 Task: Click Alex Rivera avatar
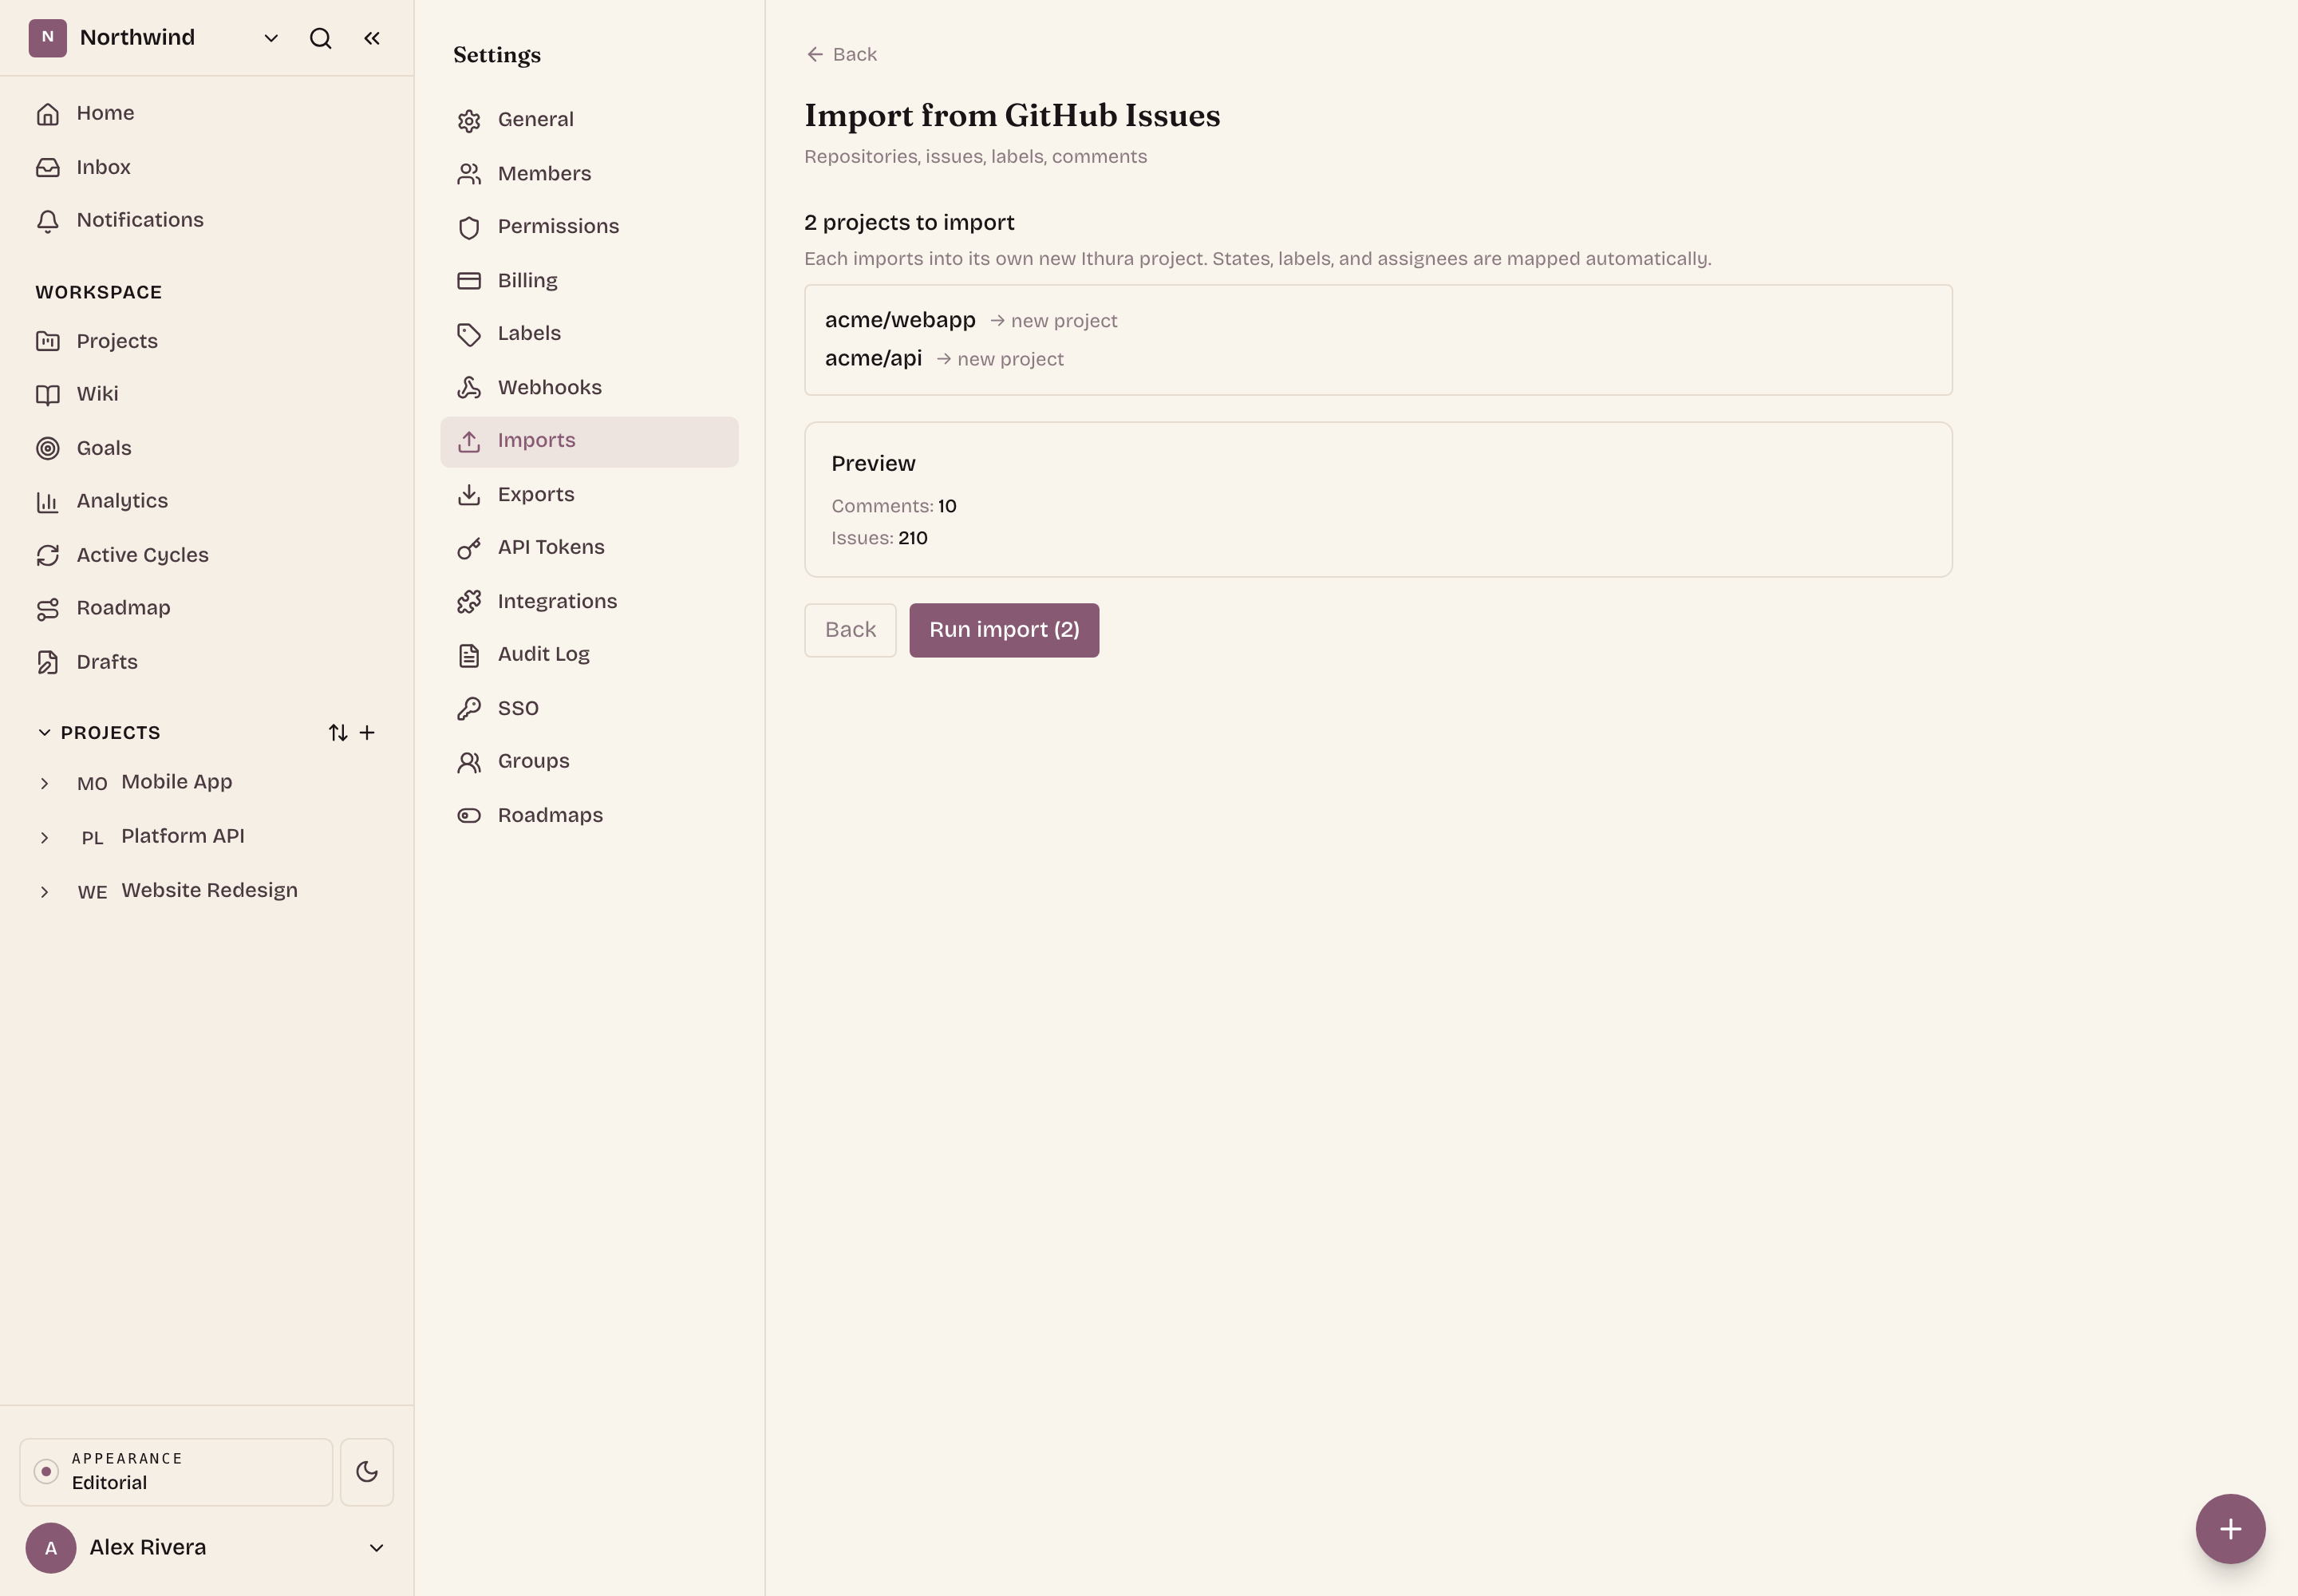(x=51, y=1548)
